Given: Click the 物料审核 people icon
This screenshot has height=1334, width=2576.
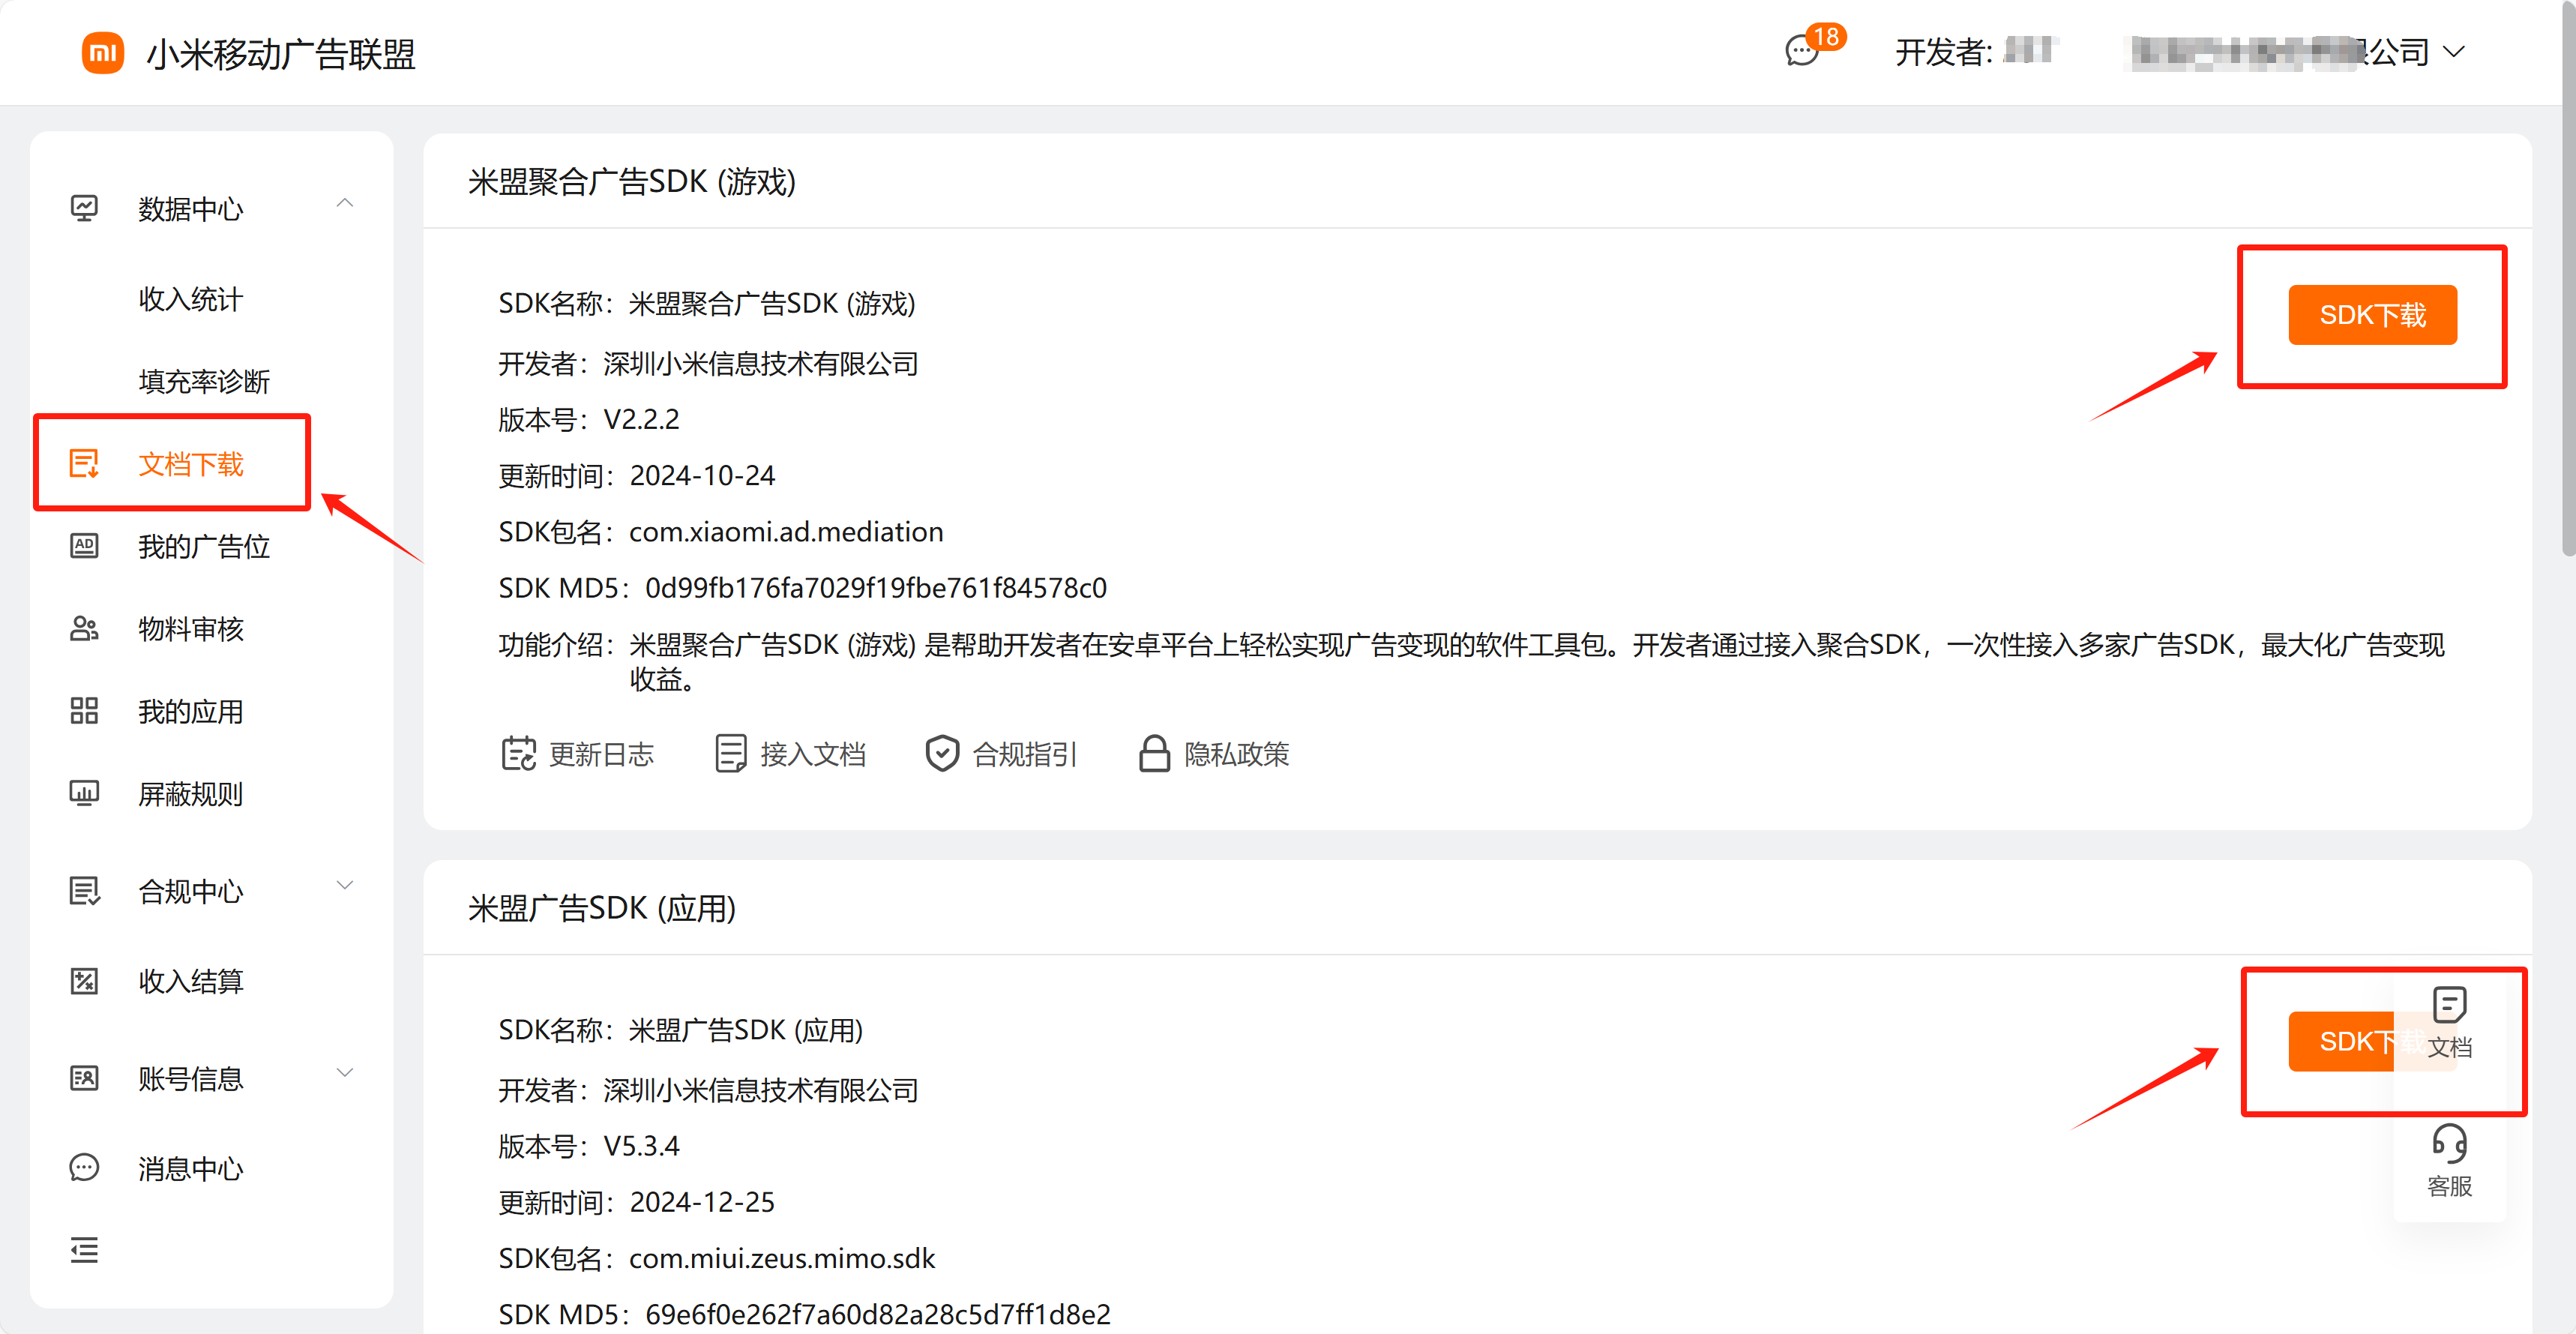Looking at the screenshot, I should click(x=84, y=629).
